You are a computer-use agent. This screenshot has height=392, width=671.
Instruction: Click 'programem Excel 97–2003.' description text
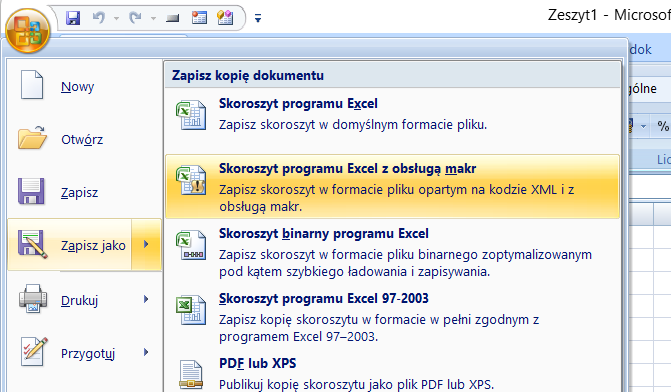click(x=299, y=337)
